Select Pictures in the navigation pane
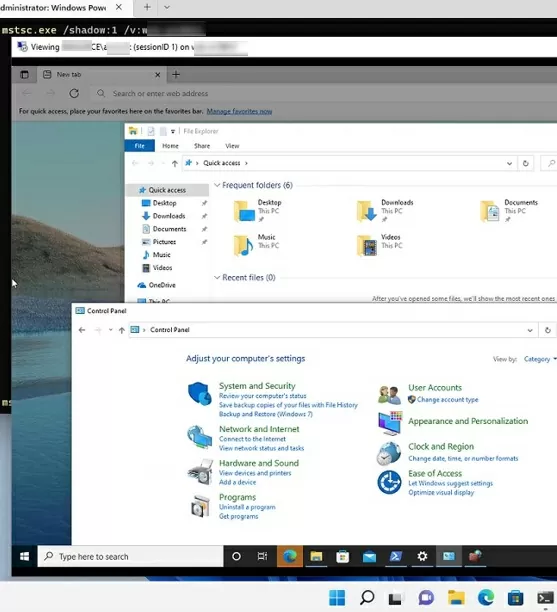The width and height of the screenshot is (557, 612). point(164,242)
